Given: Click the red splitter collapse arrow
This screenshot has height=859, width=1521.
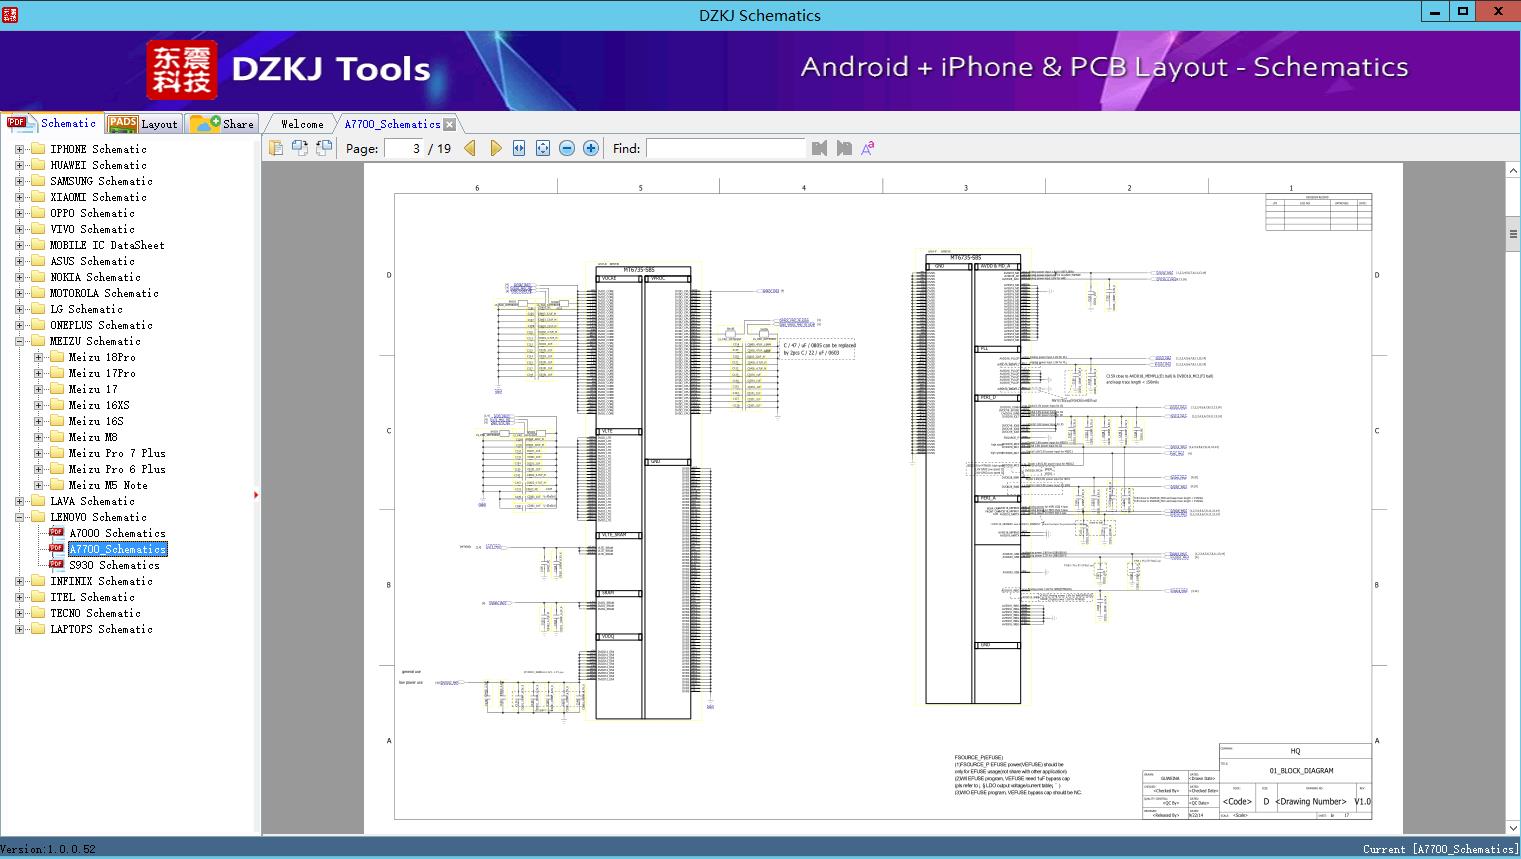Looking at the screenshot, I should pos(256,494).
